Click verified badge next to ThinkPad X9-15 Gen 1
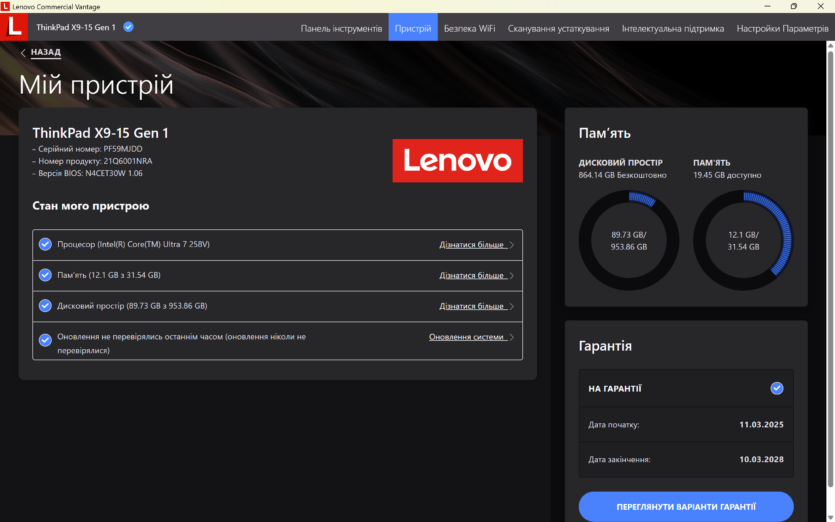 128,27
